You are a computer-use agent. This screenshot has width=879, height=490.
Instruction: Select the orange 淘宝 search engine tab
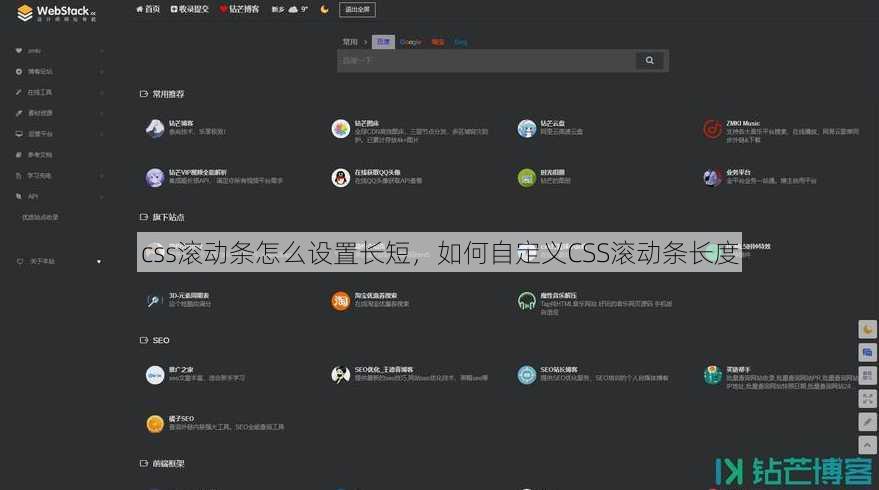[x=438, y=42]
